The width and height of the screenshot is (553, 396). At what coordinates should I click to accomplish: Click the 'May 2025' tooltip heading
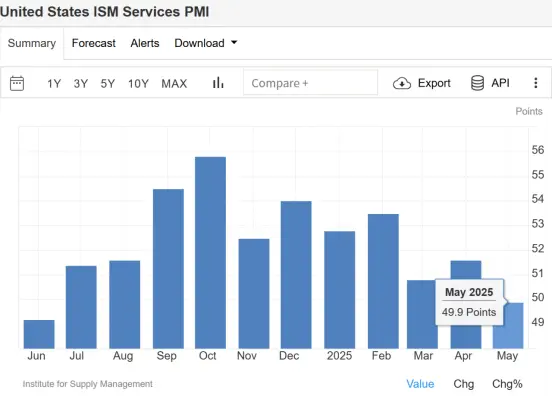(x=469, y=292)
